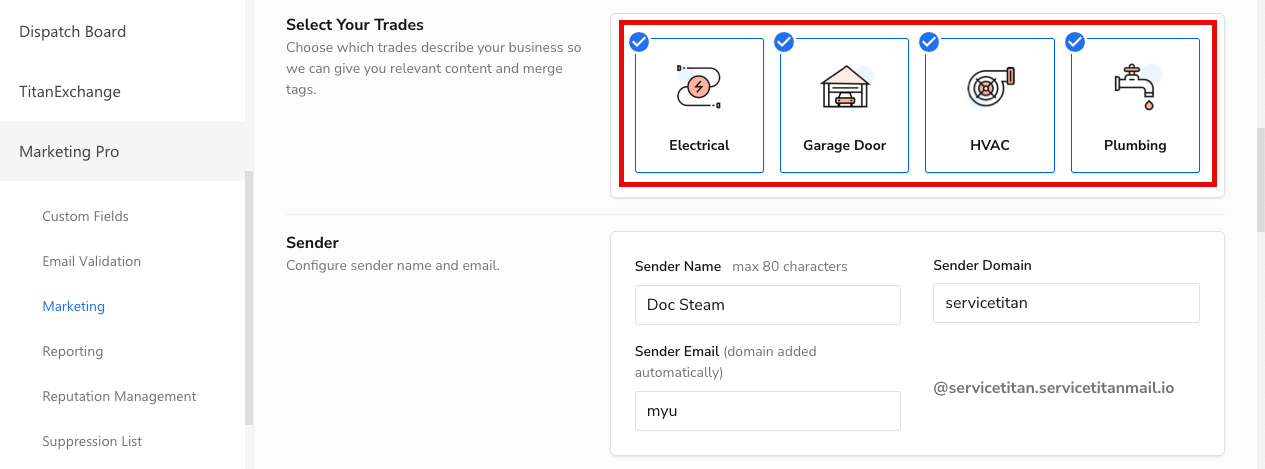Open the Dispatch Board menu item

tap(122, 32)
